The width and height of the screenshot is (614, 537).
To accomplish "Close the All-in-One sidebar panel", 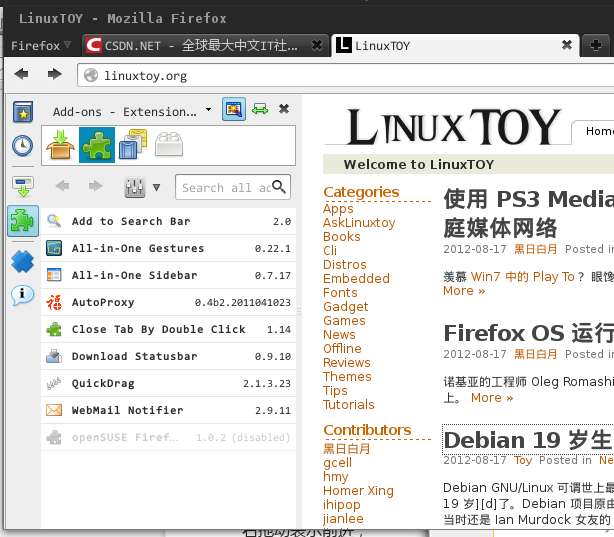I will pos(284,109).
